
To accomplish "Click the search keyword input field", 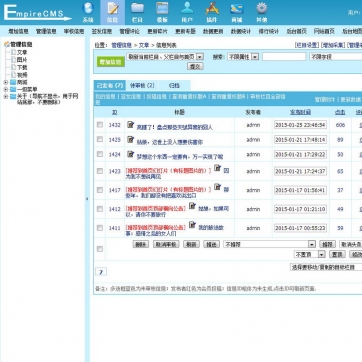I will tap(284, 57).
